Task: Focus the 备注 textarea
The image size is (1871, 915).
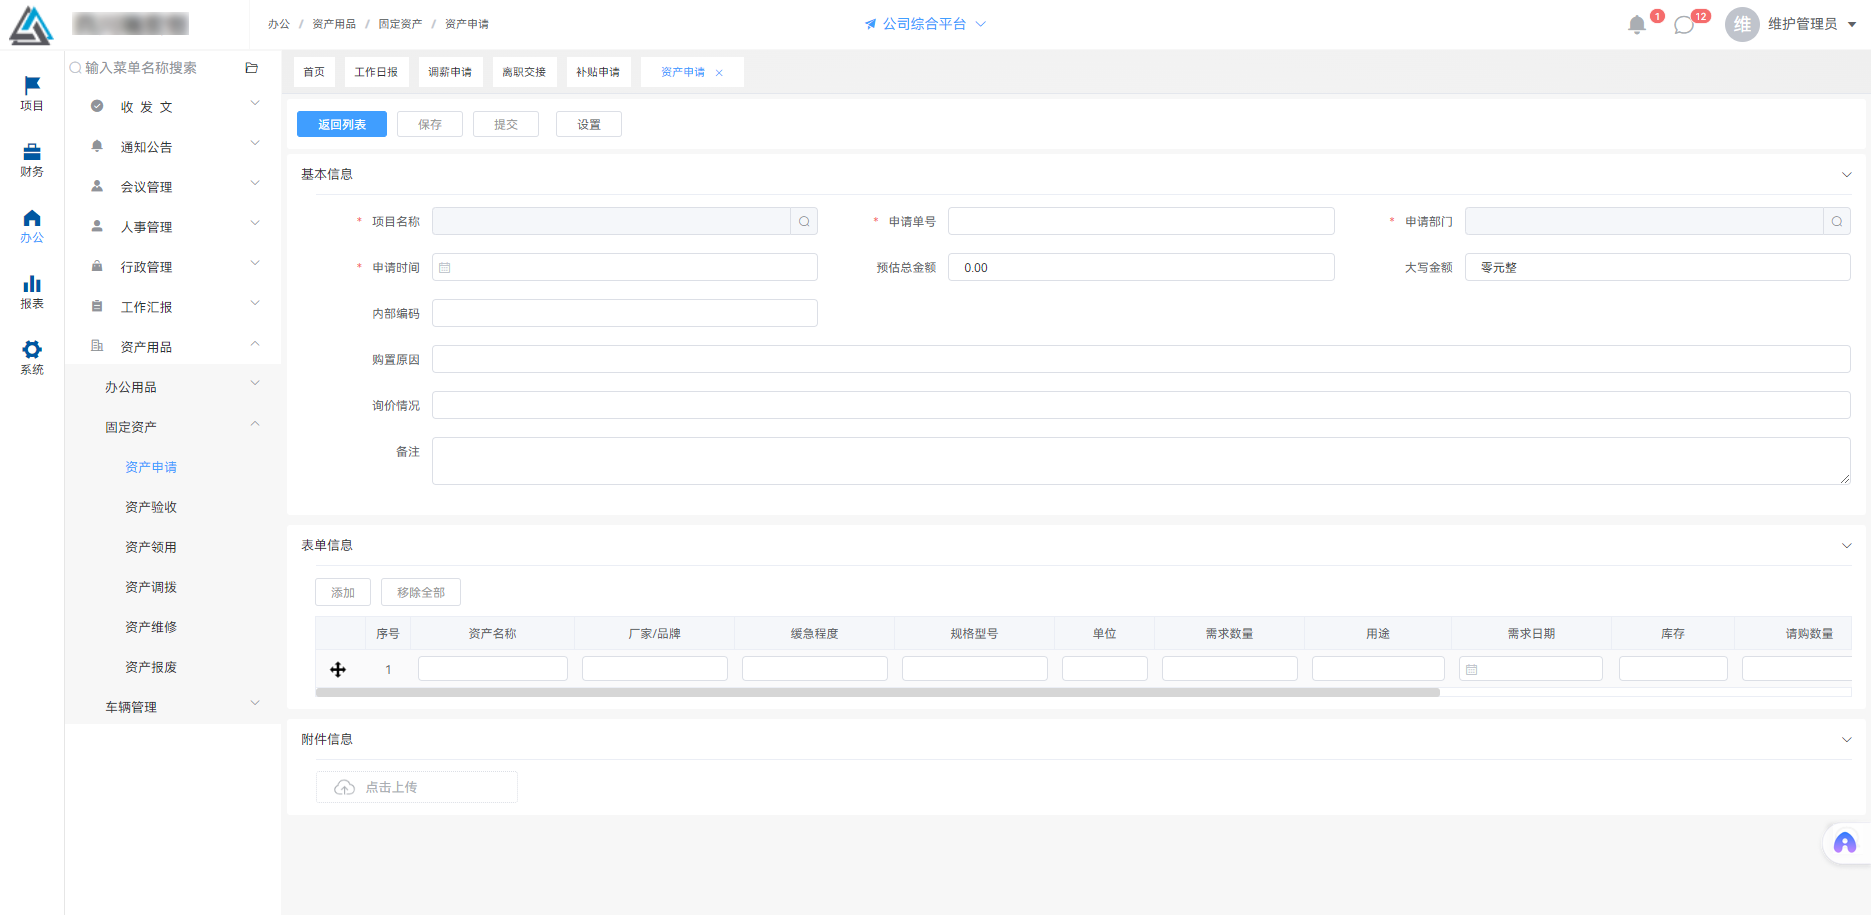Action: 1141,461
